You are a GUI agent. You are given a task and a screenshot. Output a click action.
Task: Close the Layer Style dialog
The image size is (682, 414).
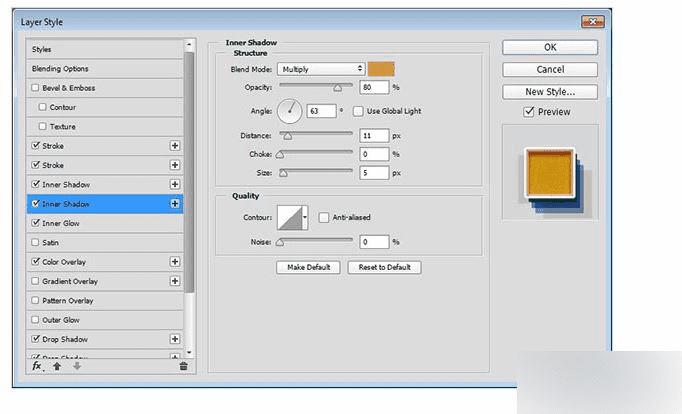592,21
